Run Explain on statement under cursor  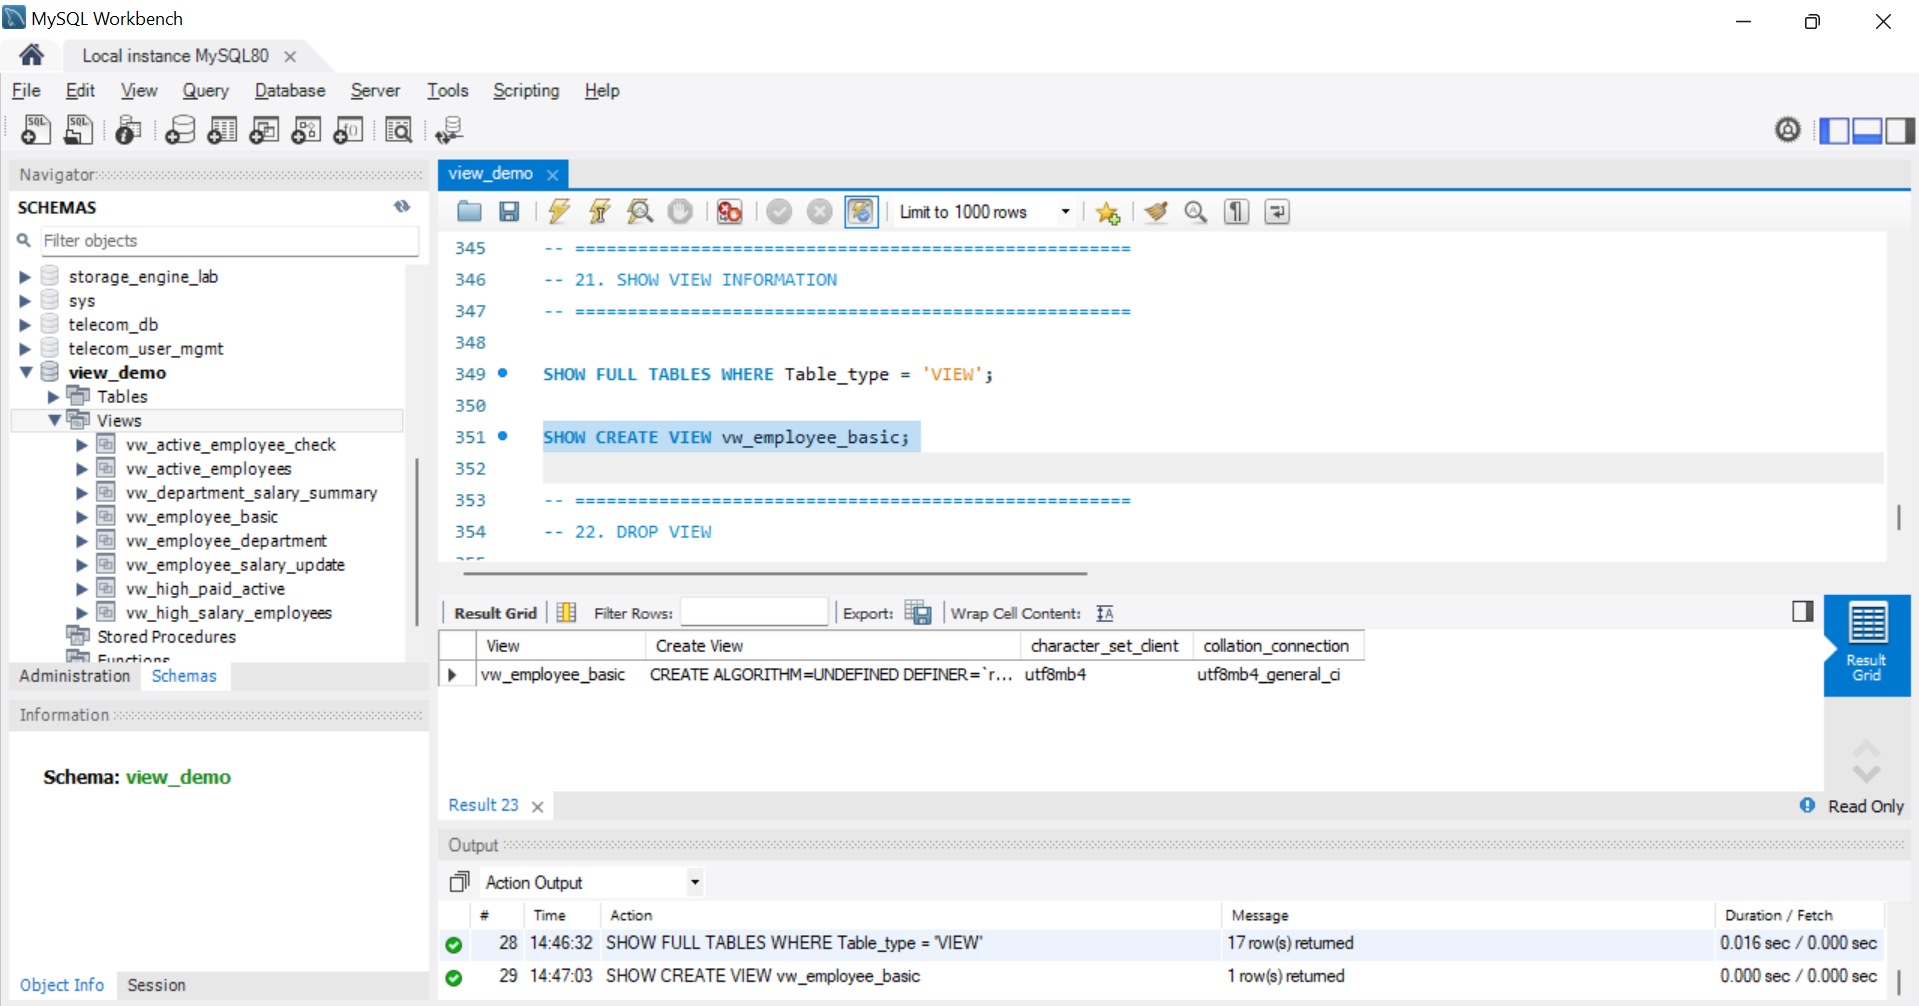[640, 212]
